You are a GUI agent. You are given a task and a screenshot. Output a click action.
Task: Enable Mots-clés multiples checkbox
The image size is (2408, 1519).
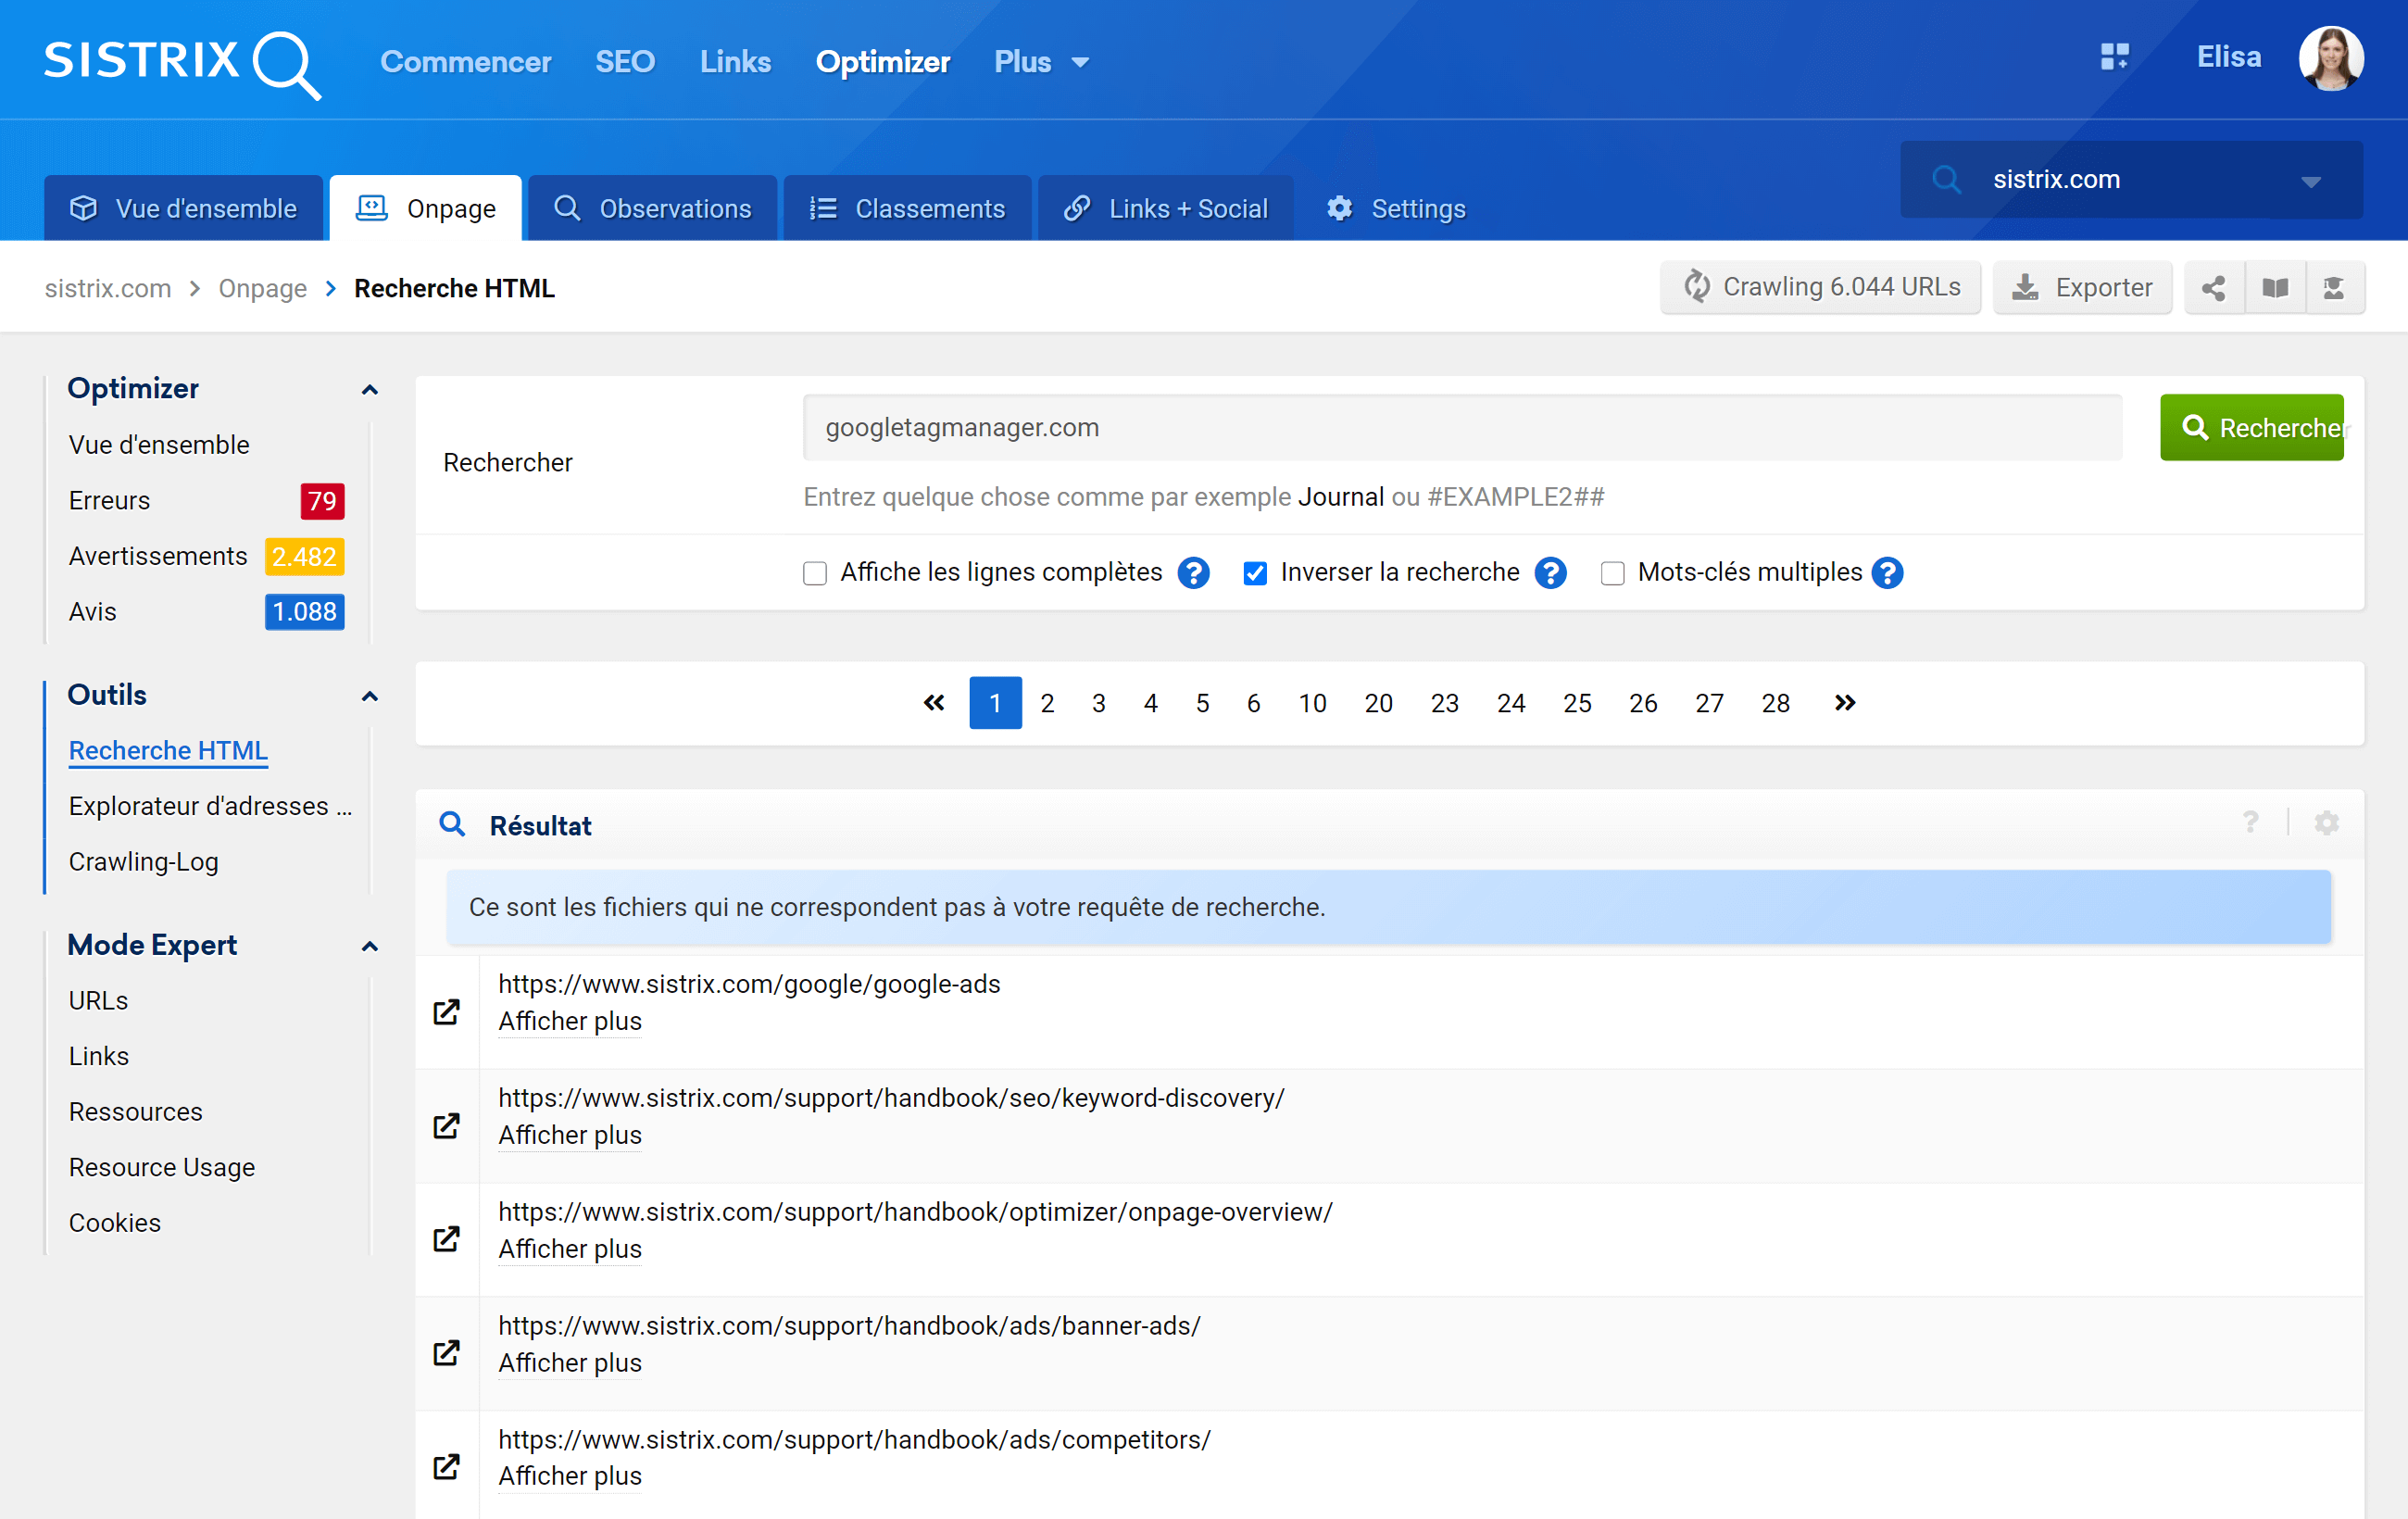1612,573
